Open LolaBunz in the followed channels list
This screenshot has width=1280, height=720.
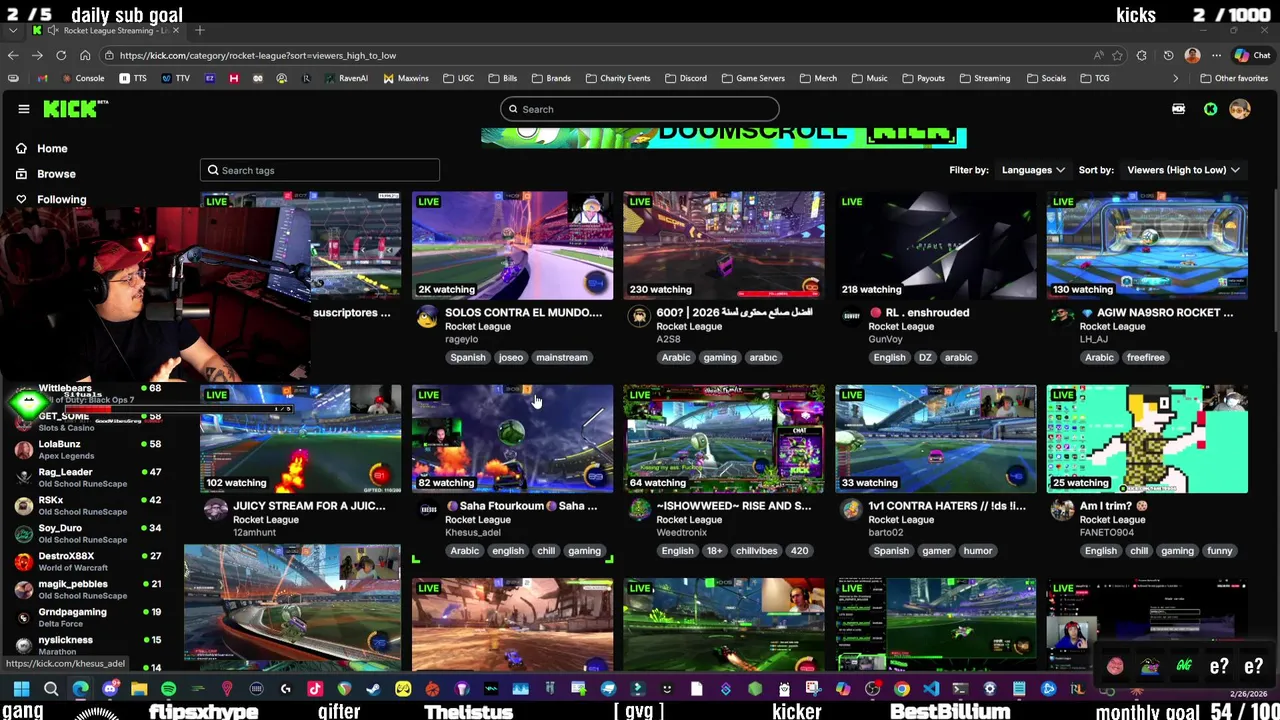click(x=88, y=450)
